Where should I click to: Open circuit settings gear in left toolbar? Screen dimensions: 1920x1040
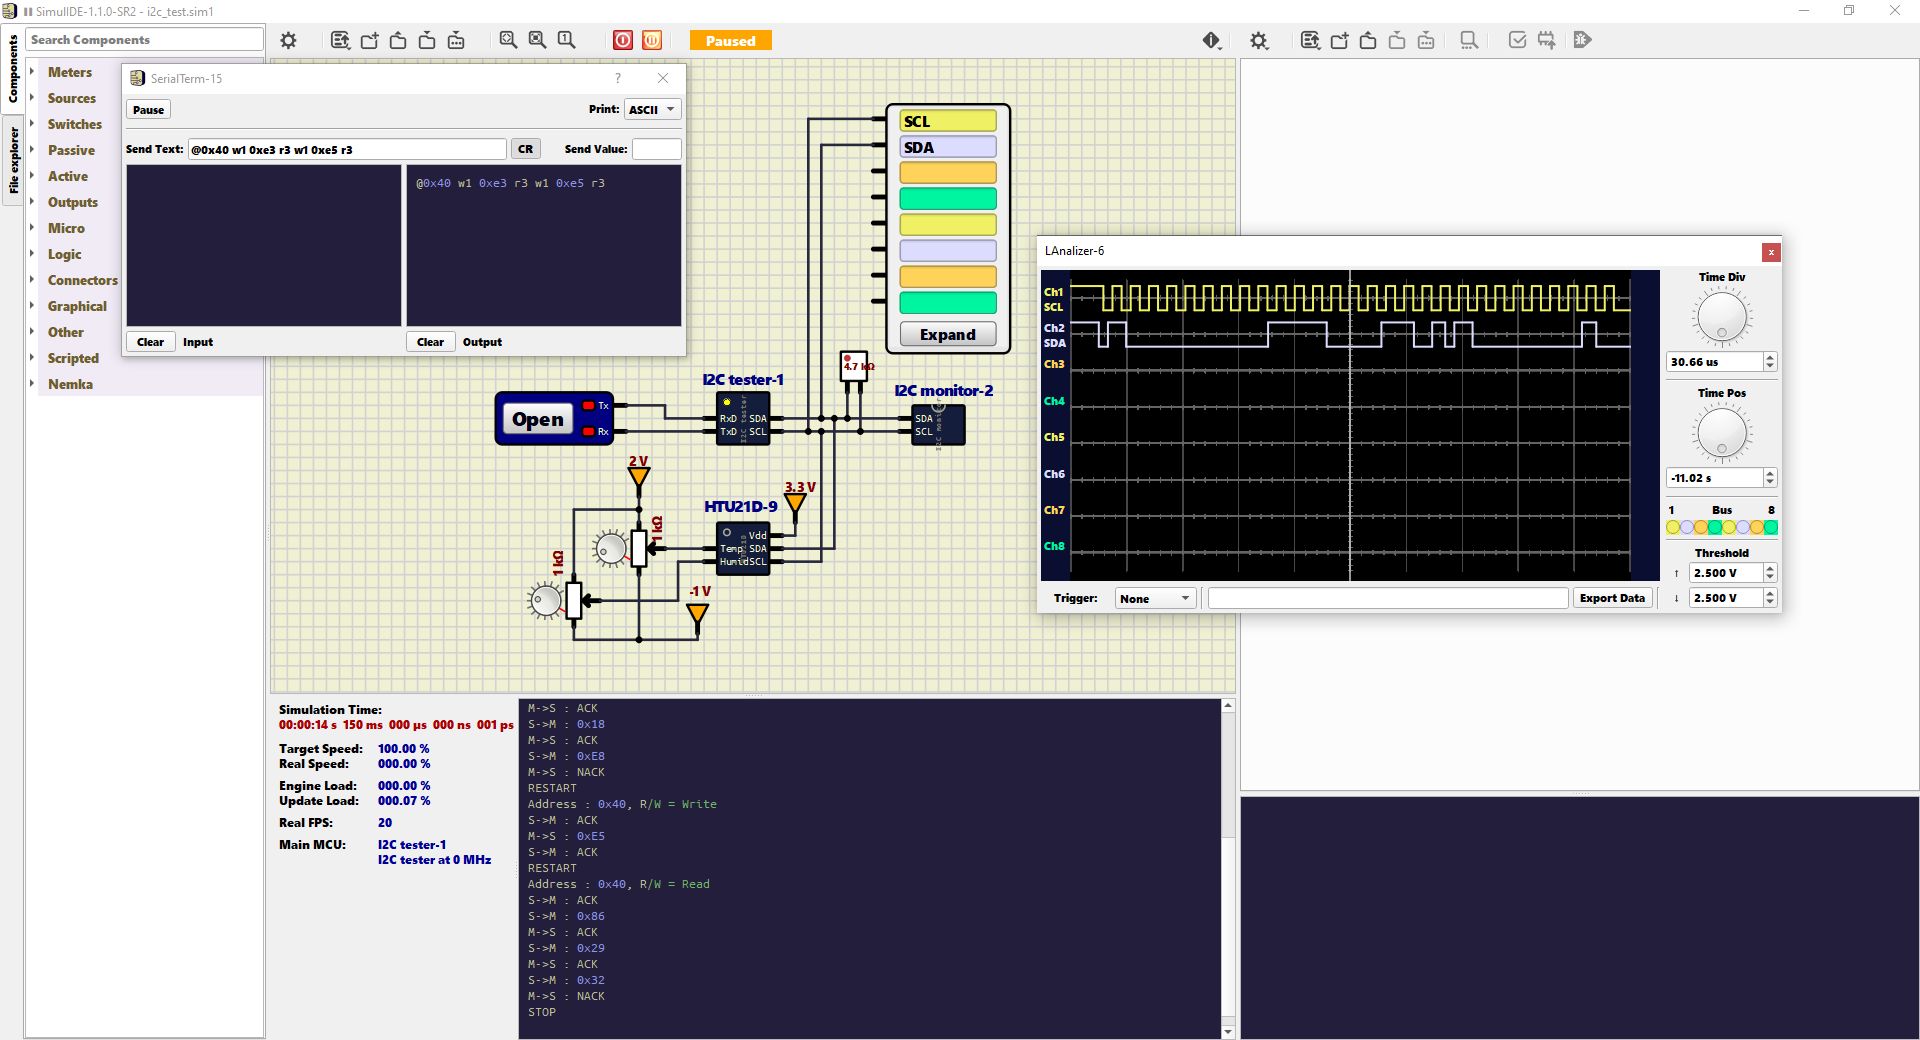tap(288, 40)
